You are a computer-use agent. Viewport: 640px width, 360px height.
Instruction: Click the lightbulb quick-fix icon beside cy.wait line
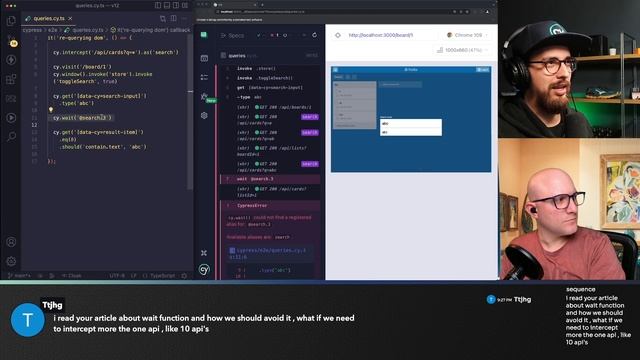(51, 110)
